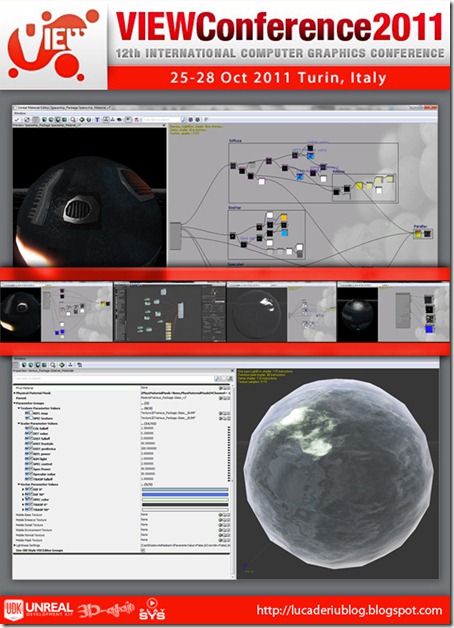Click the green arrows icon in lower properties toolbar
This screenshot has height=628, width=454.
[62, 365]
